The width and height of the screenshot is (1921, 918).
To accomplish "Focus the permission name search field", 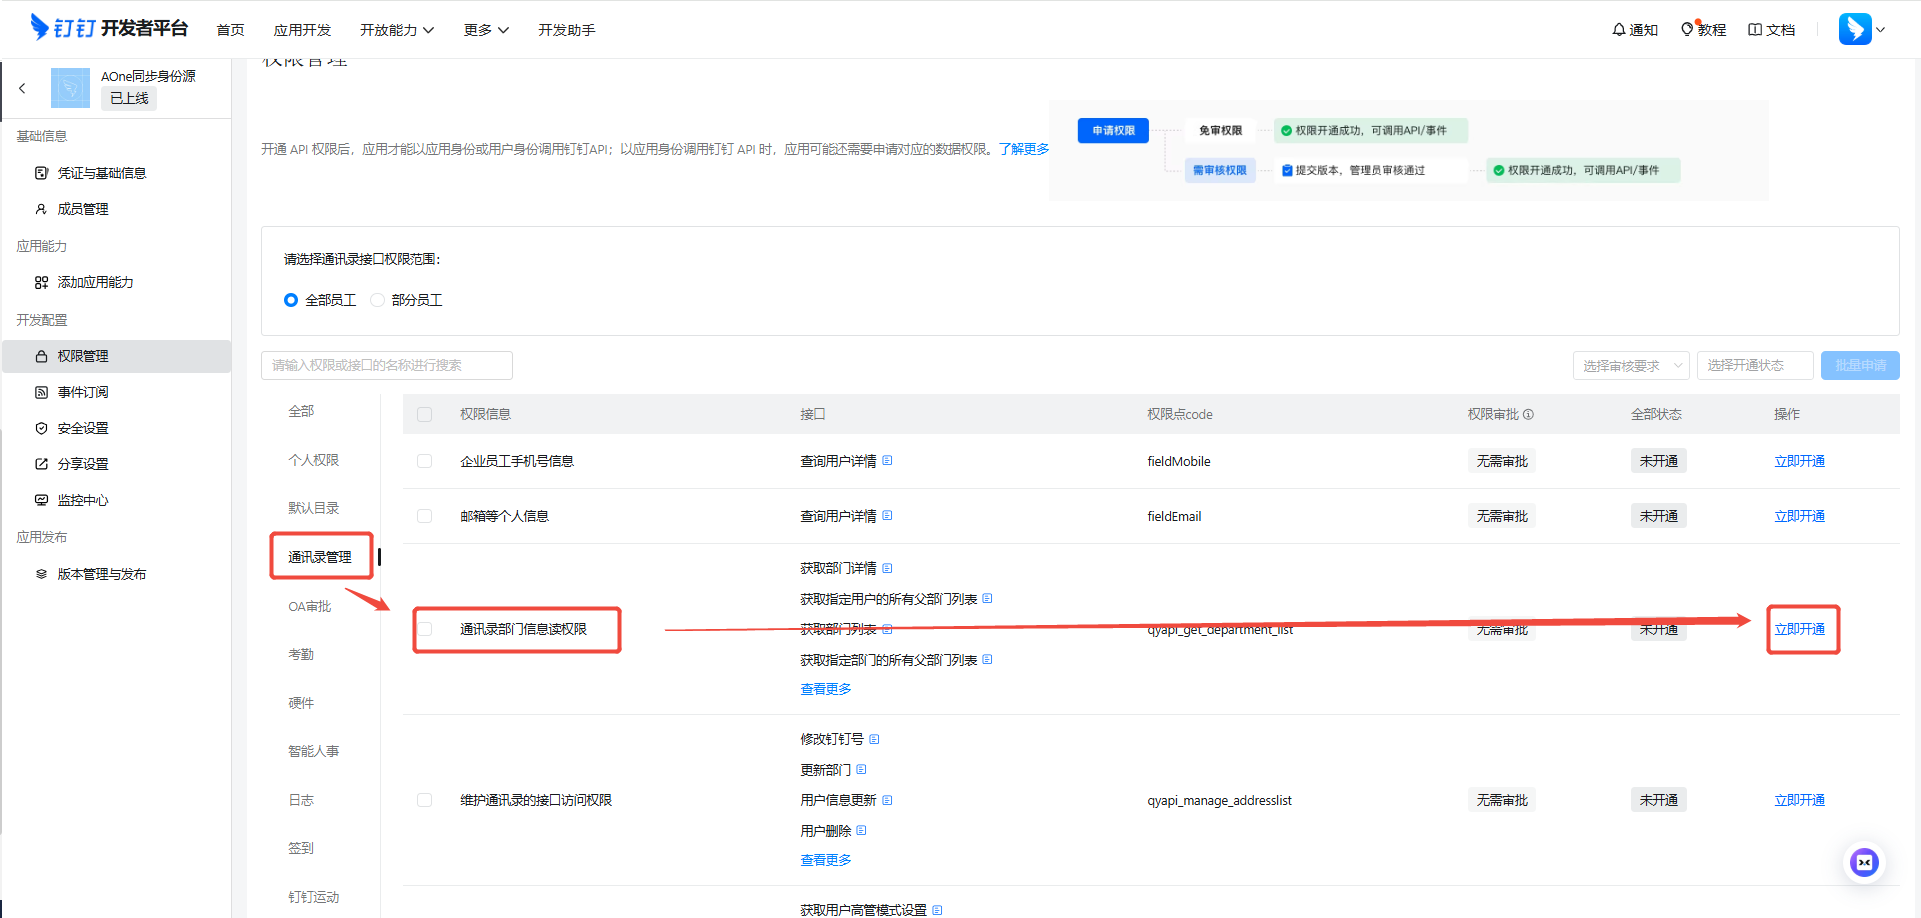I will pos(387,366).
